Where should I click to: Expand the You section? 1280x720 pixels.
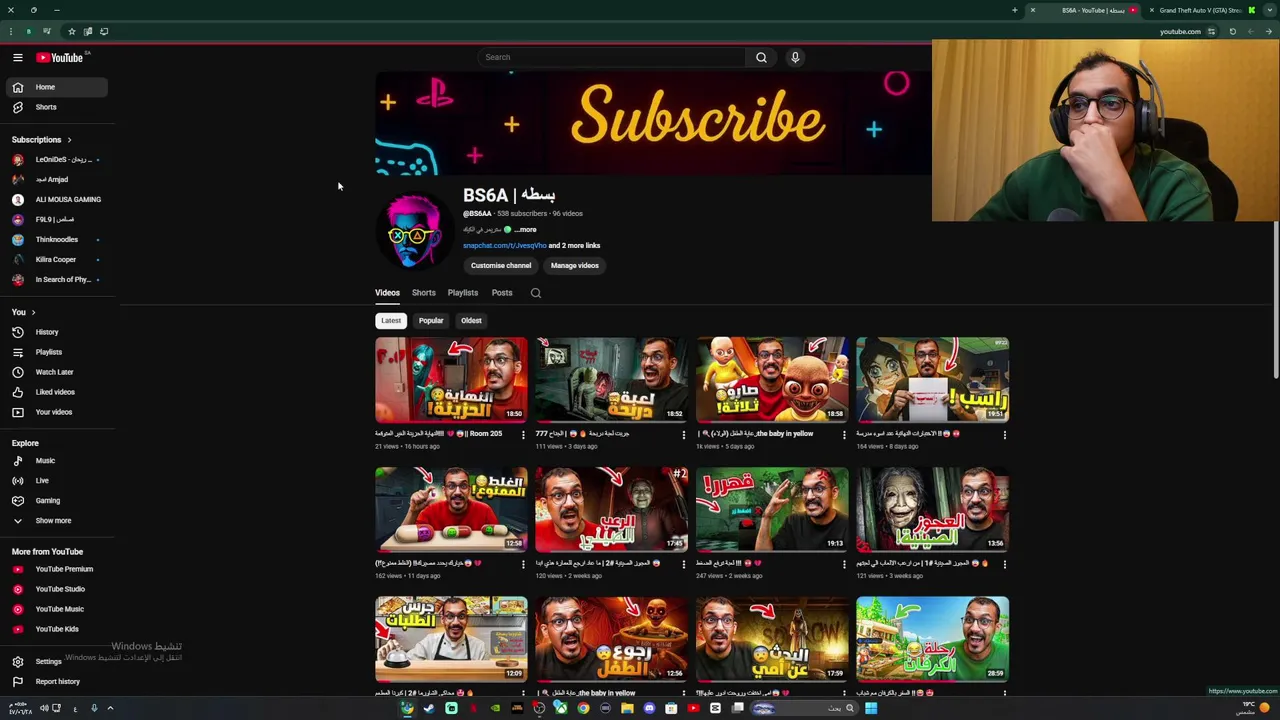coord(24,312)
